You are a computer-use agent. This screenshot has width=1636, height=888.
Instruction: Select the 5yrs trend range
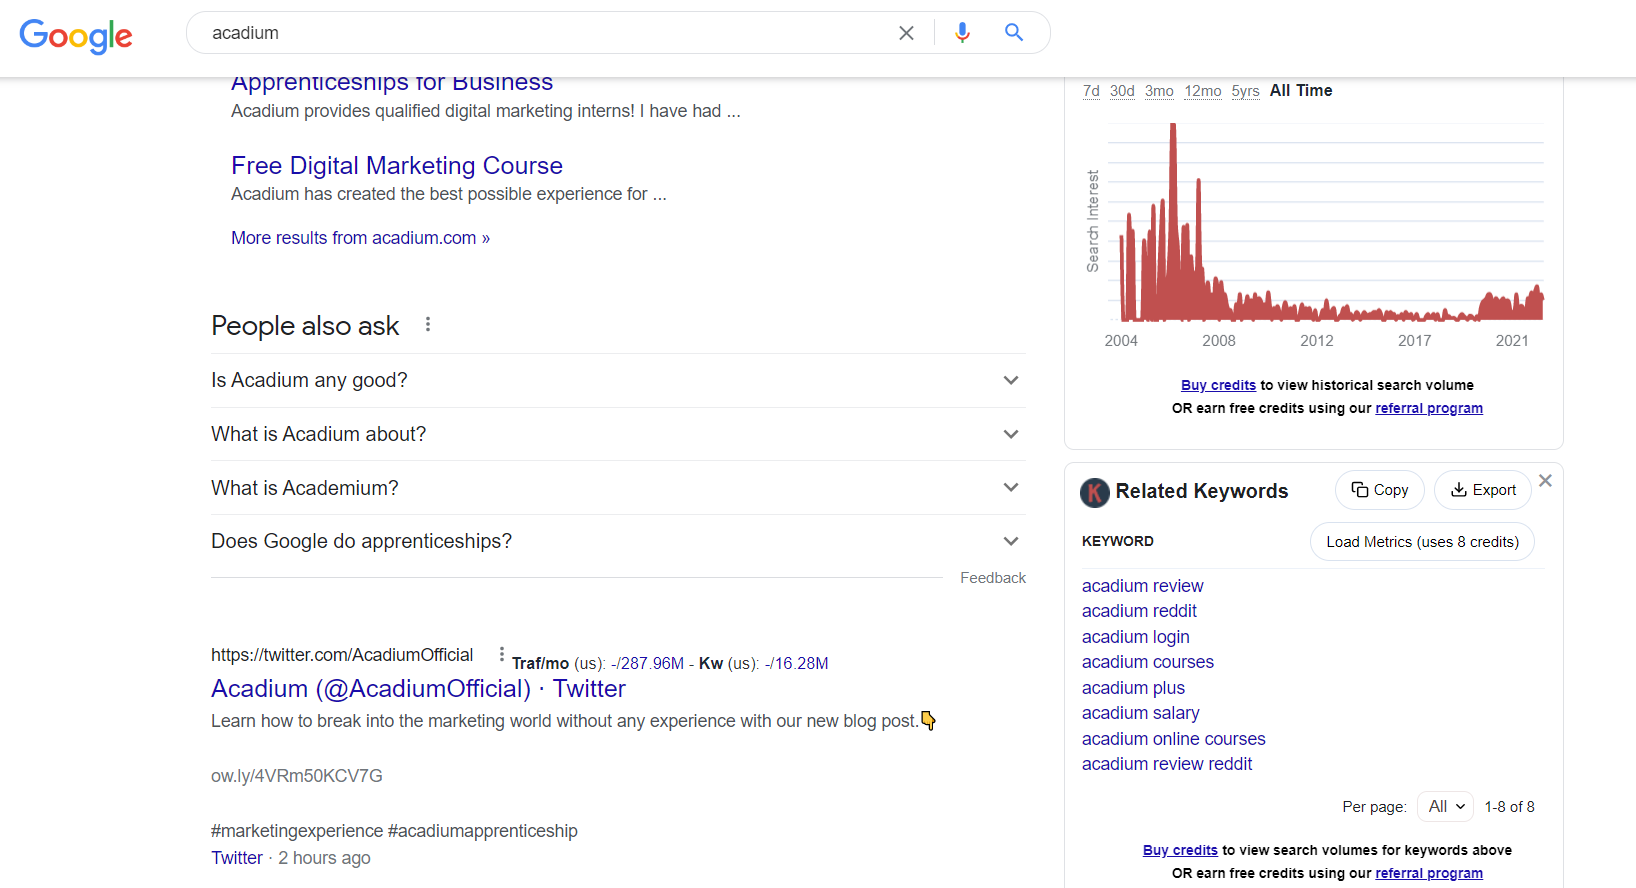point(1245,91)
